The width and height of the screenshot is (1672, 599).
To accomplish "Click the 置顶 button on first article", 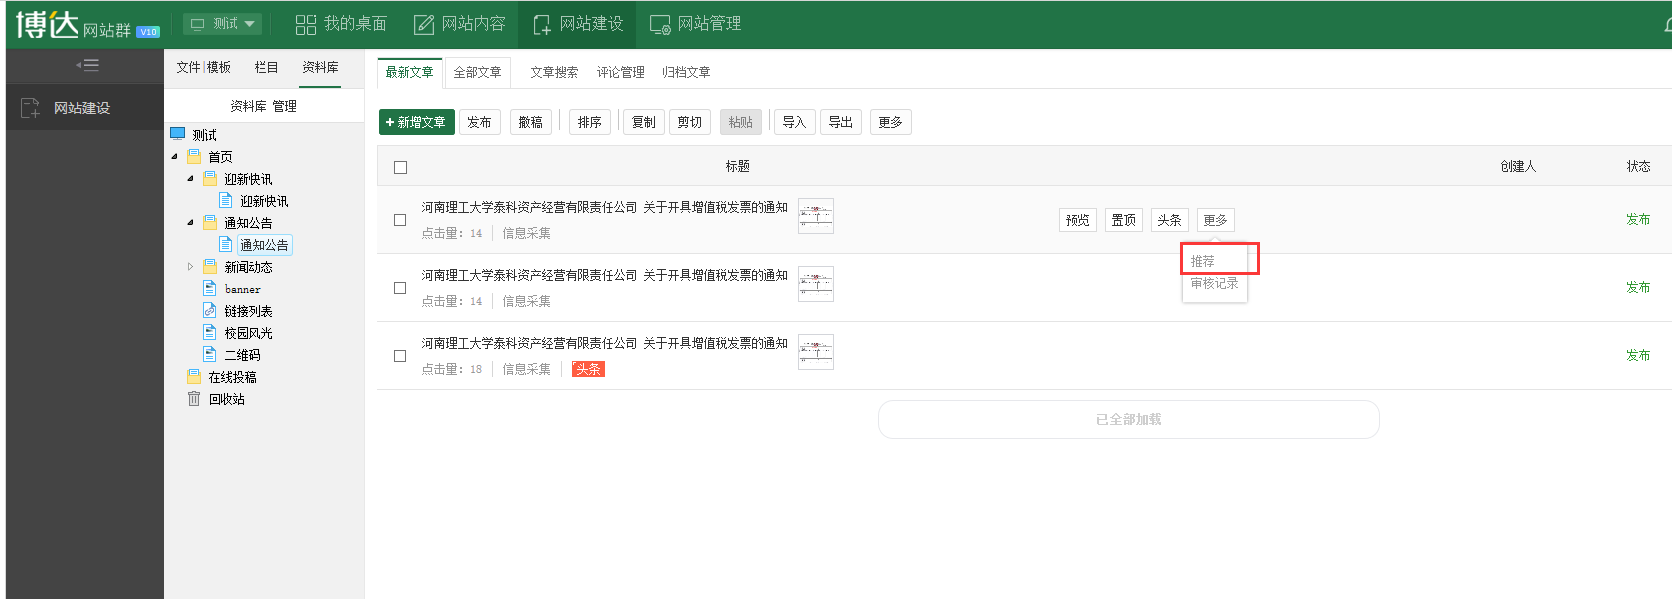I will (1123, 220).
